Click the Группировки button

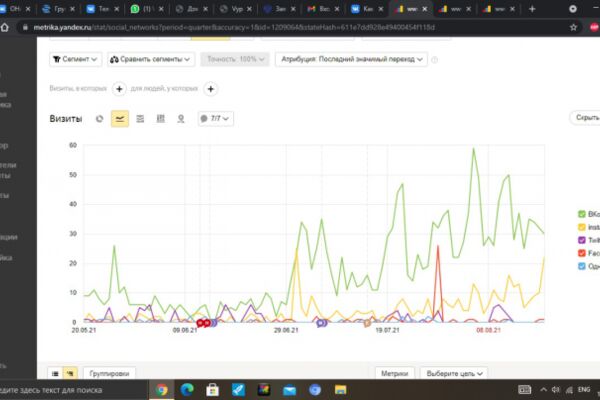109,373
